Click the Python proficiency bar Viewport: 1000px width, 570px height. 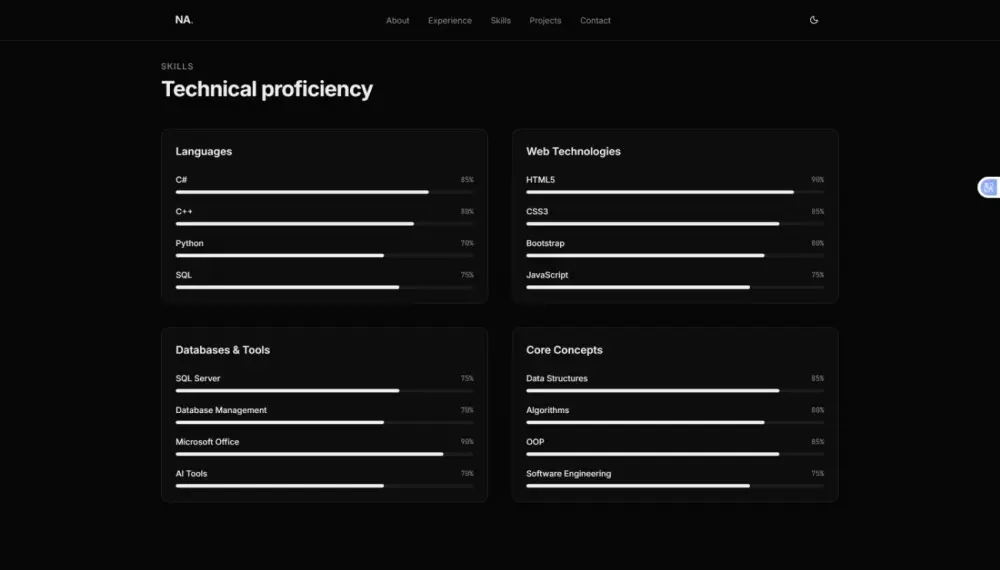tap(325, 256)
